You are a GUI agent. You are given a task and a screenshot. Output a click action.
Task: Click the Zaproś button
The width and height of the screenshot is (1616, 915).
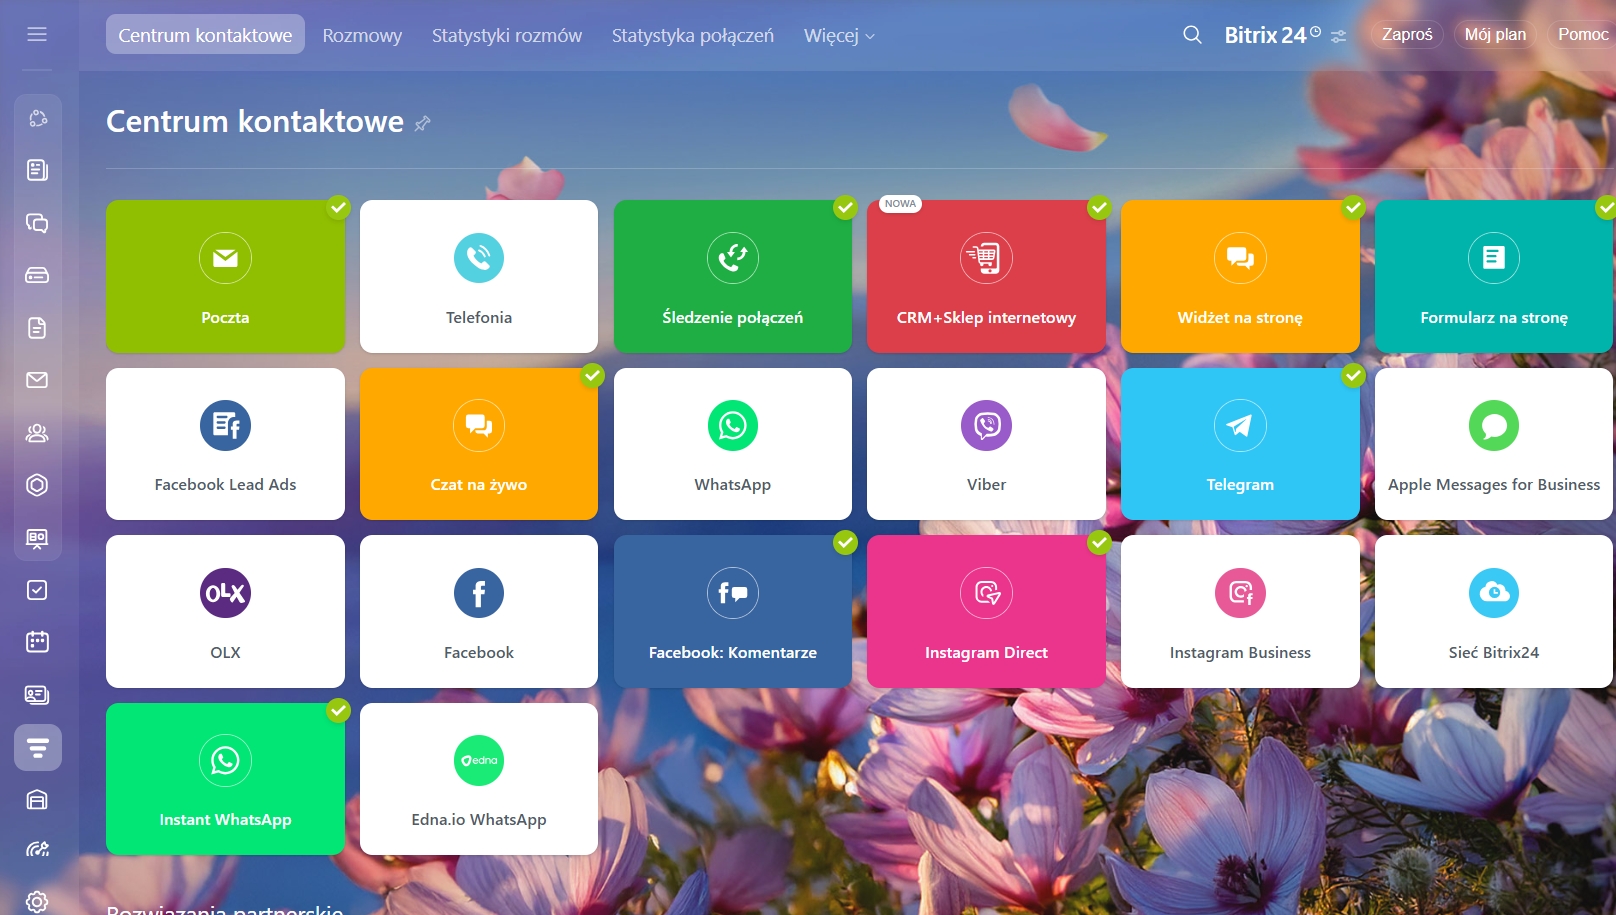[1406, 34]
